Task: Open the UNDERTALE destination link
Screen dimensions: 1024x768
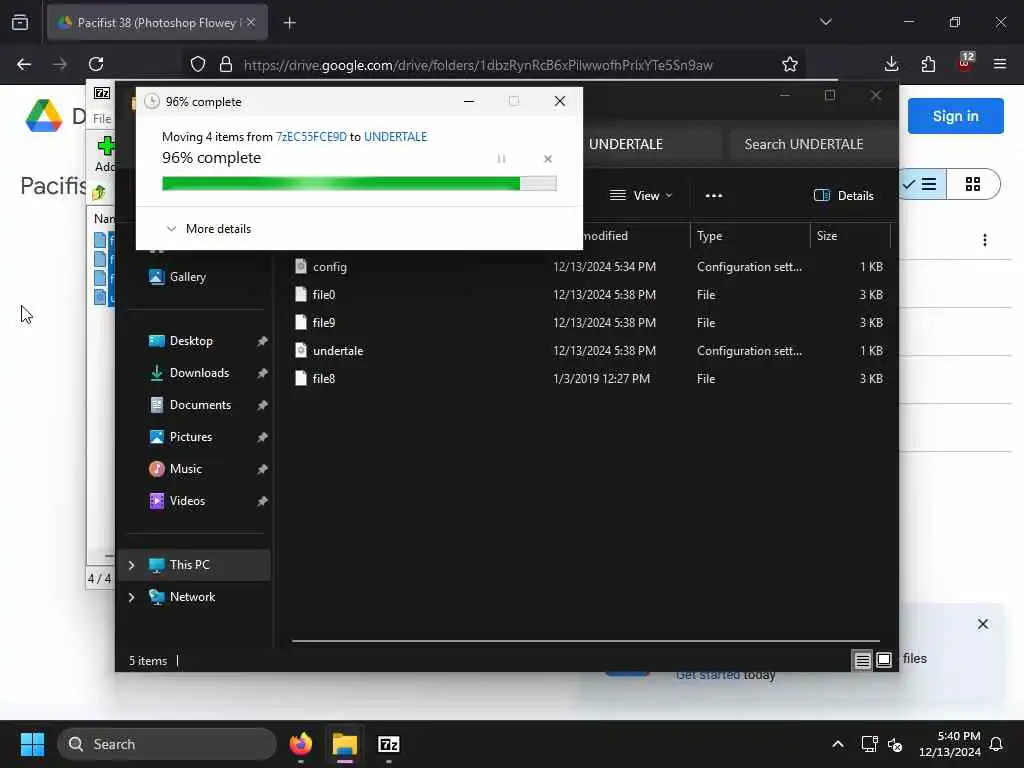Action: (x=395, y=136)
